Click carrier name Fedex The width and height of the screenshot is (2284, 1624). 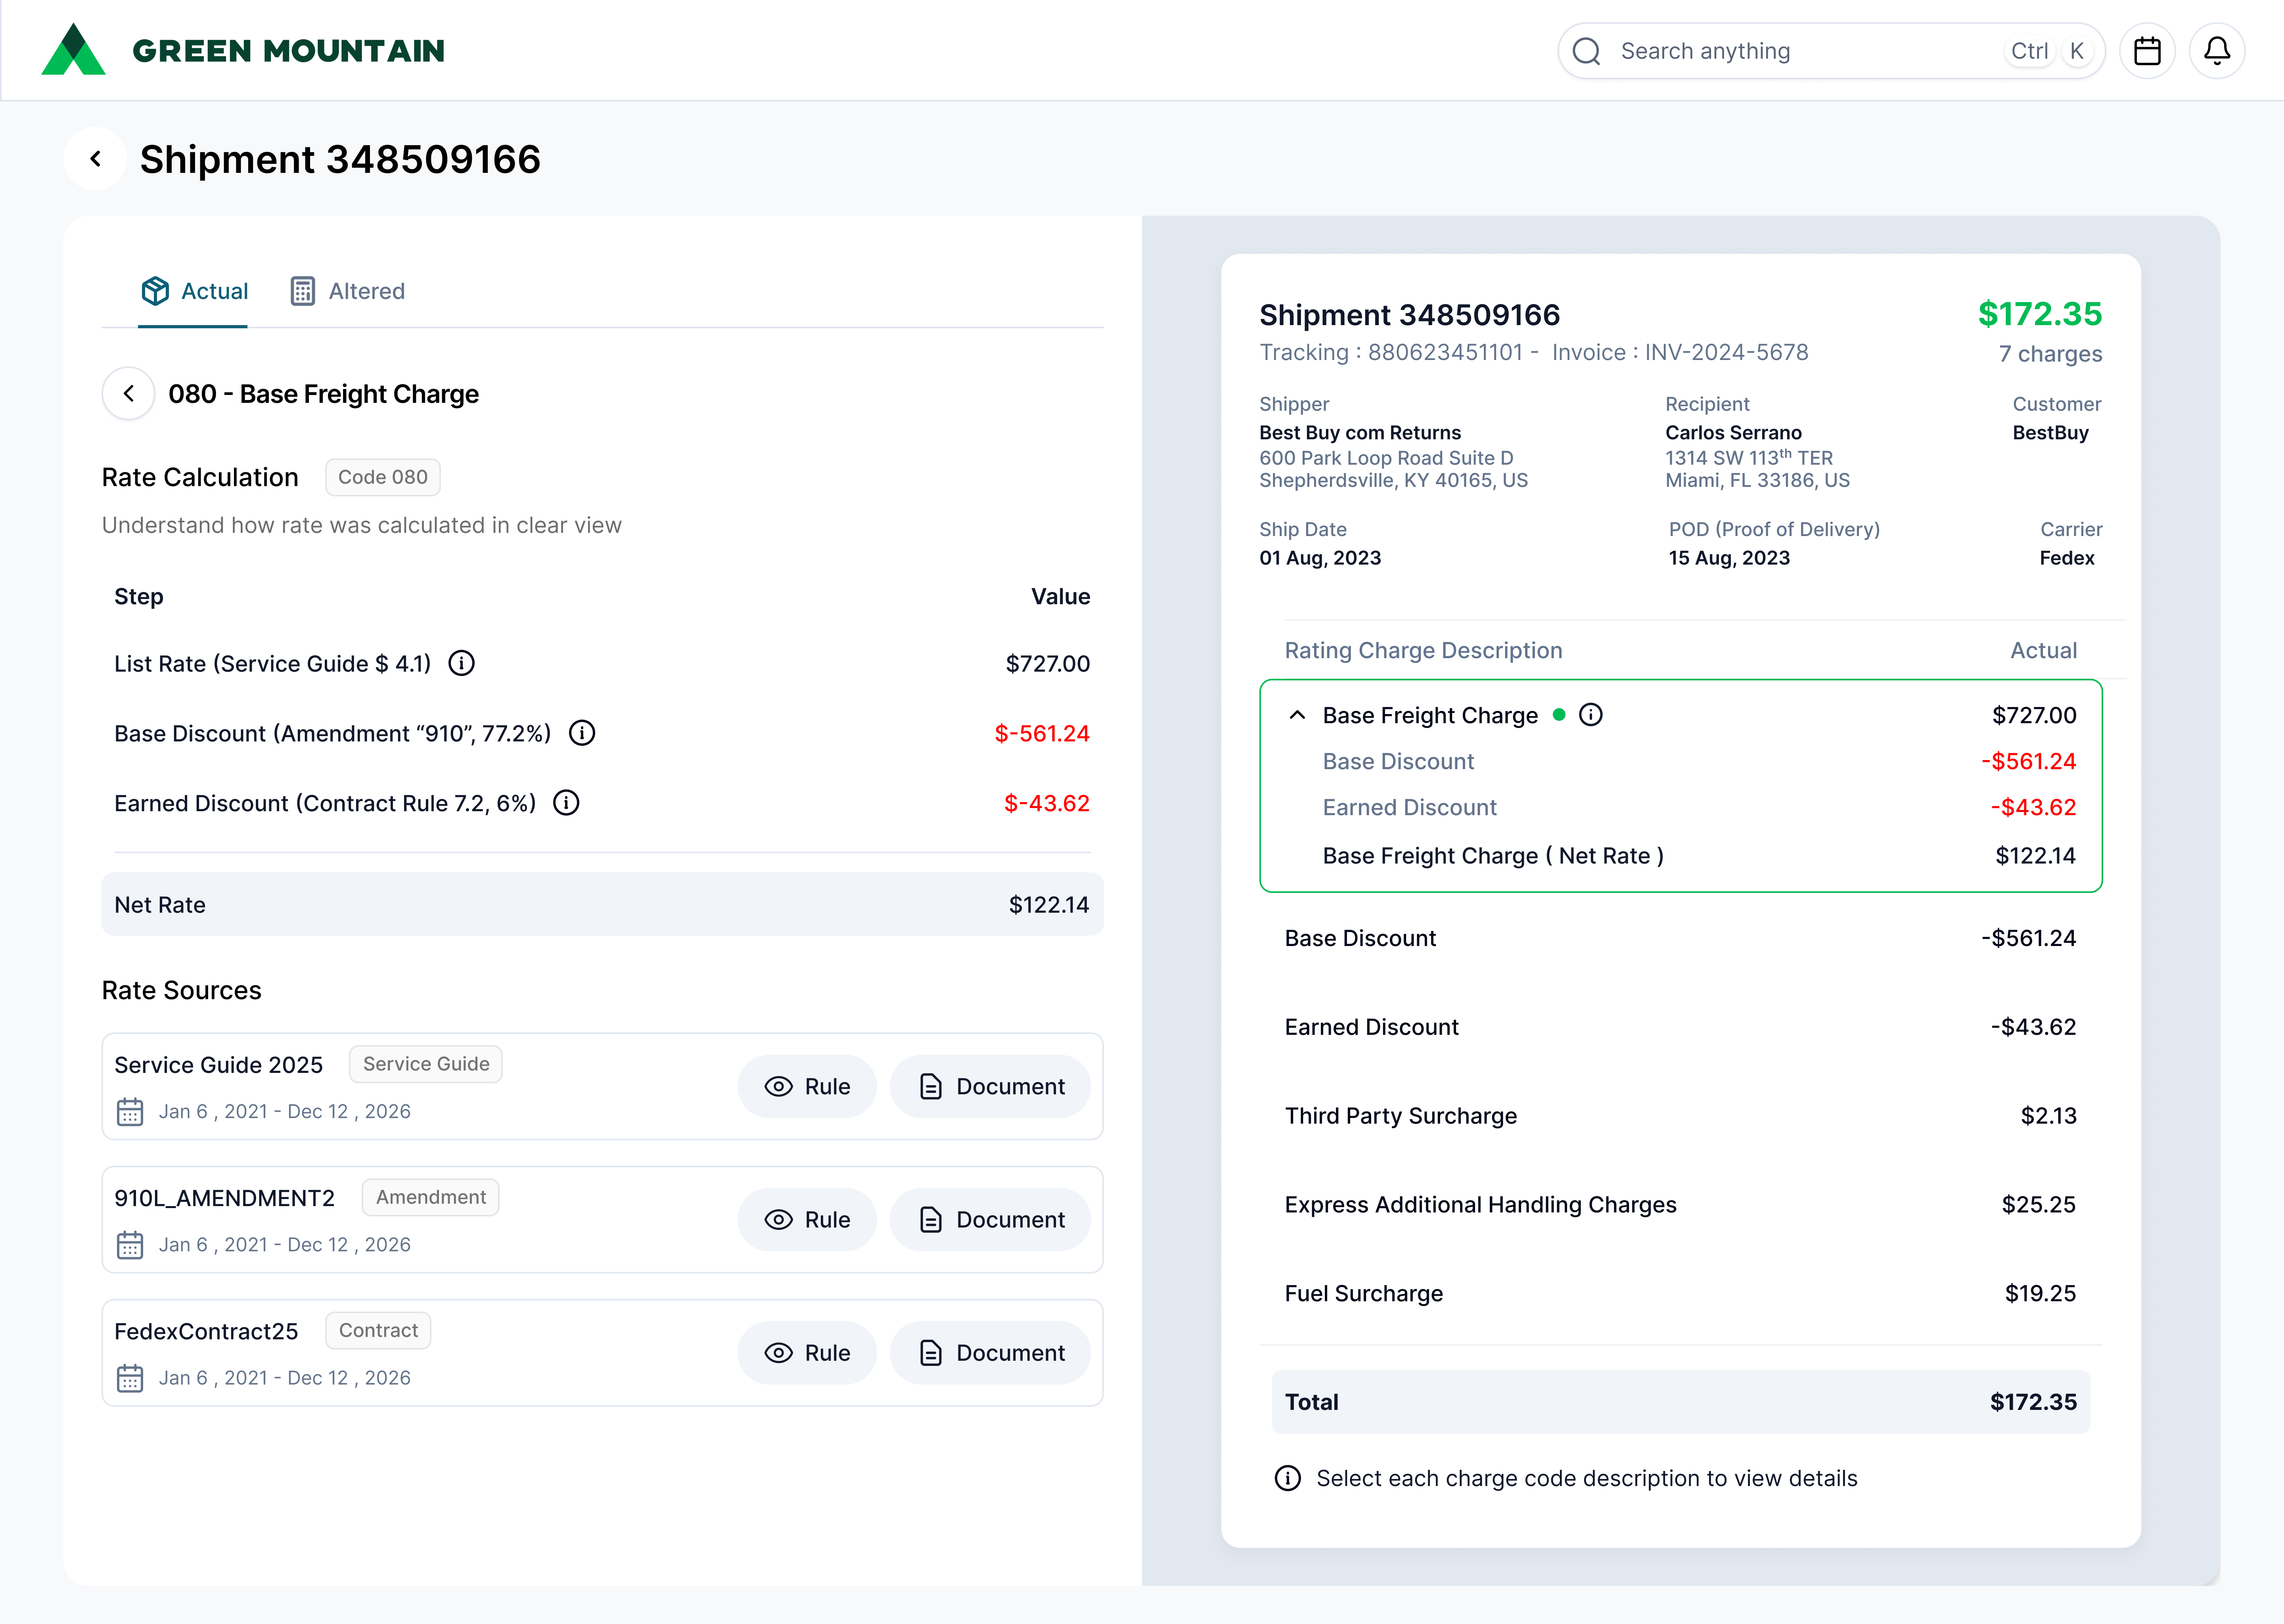click(x=2067, y=558)
